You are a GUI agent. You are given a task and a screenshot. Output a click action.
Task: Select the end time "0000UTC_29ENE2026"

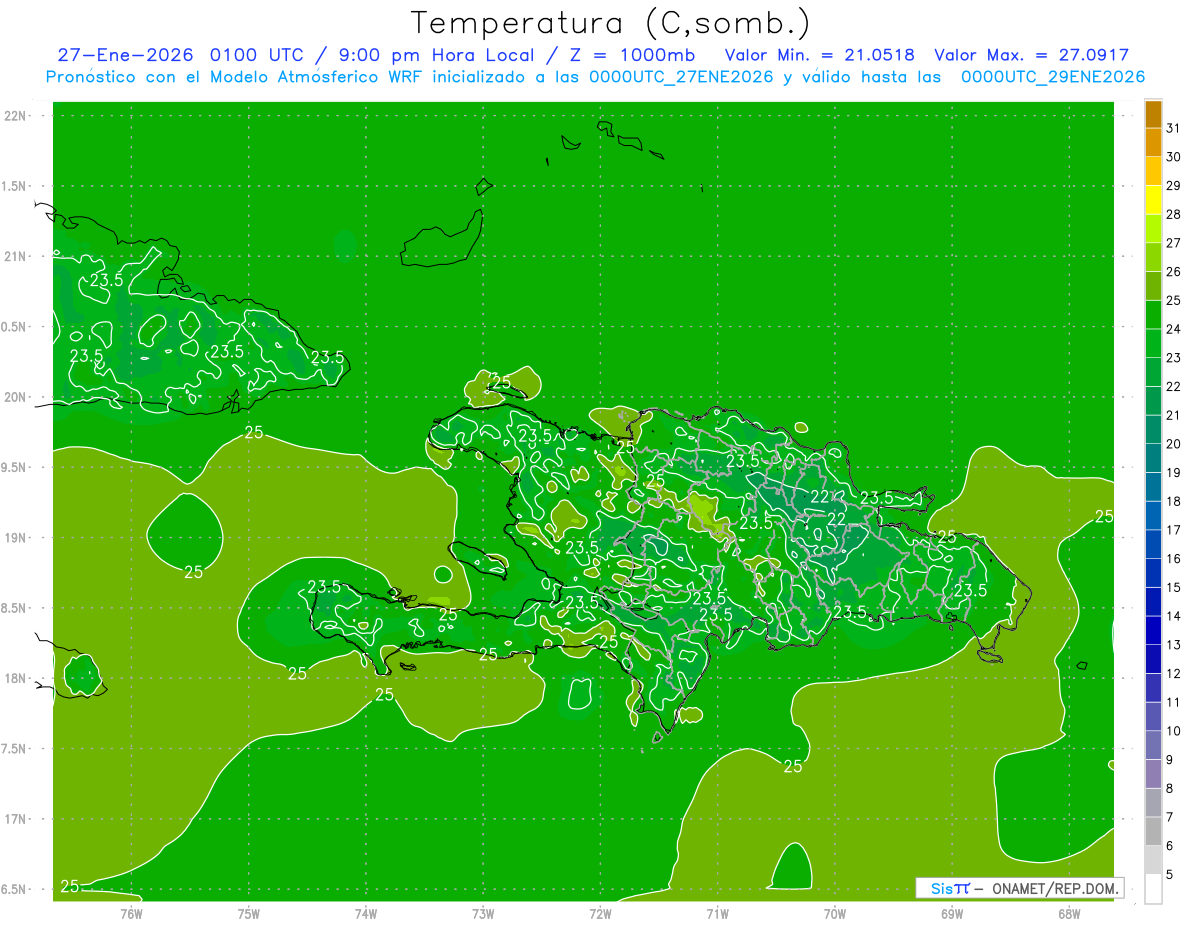pyautogui.click(x=1053, y=77)
